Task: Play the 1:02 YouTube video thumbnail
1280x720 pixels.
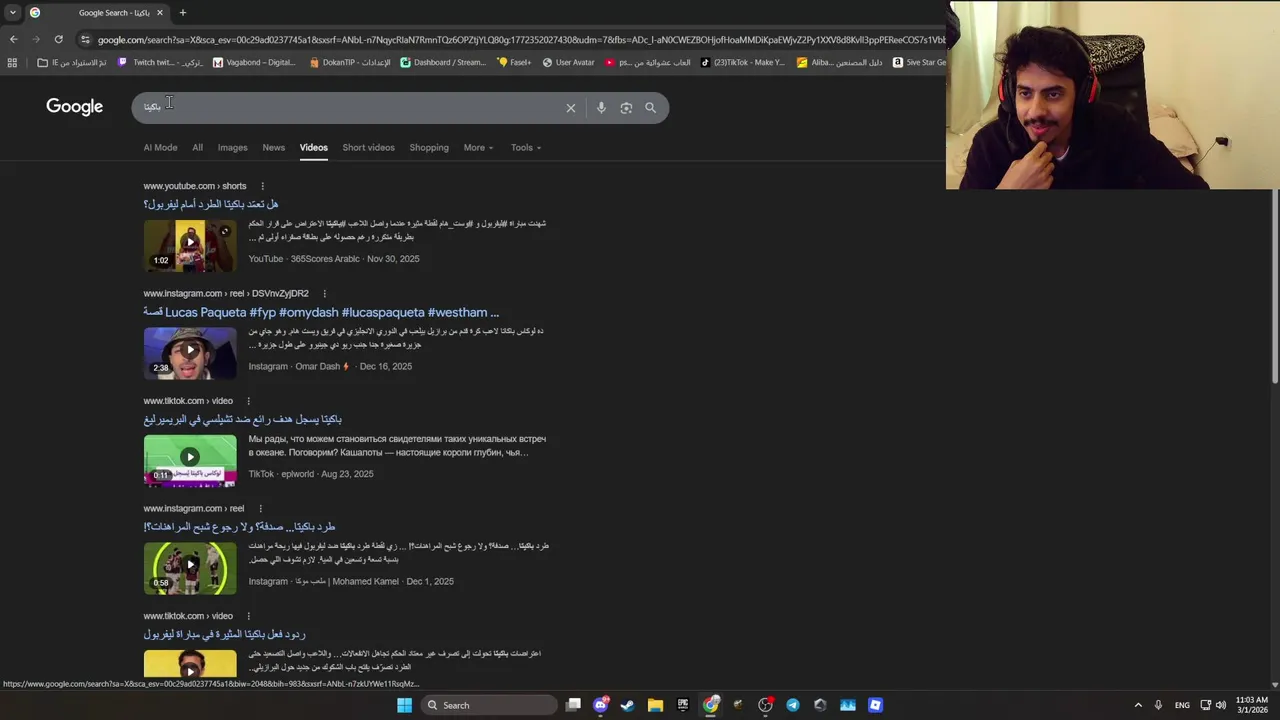Action: [190, 246]
